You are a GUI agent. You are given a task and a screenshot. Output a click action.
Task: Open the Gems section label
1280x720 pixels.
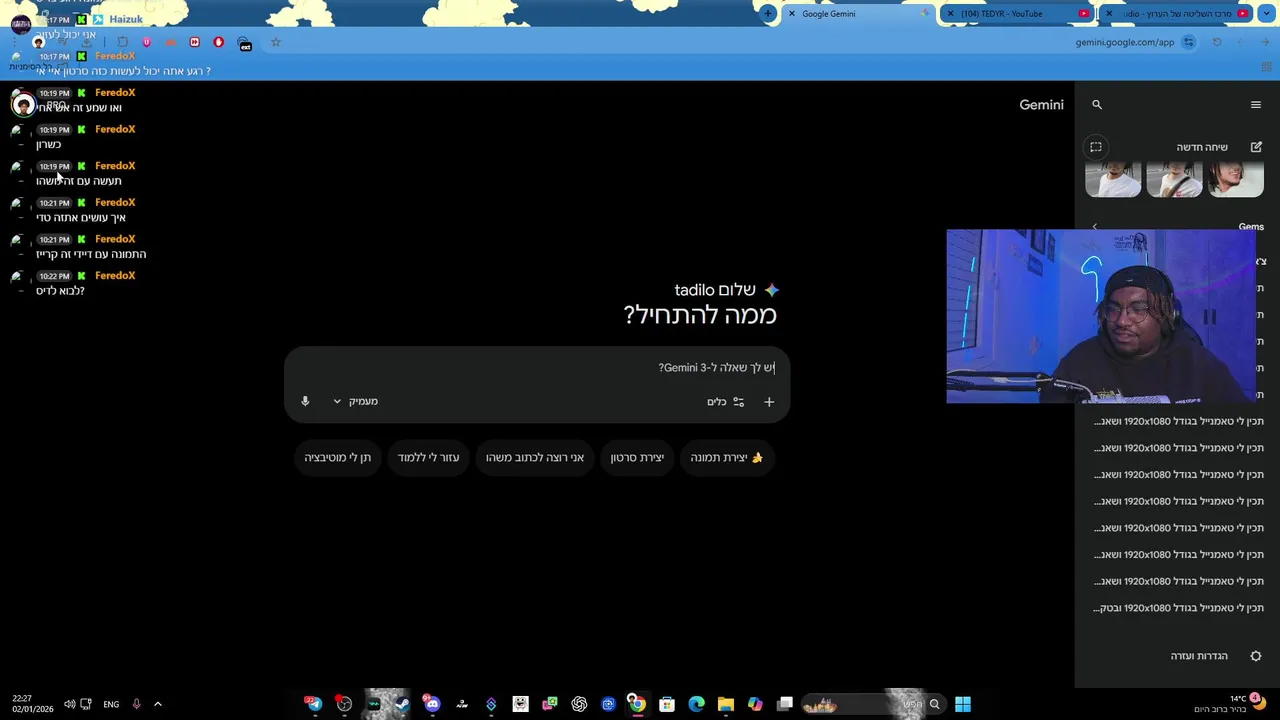tap(1251, 227)
